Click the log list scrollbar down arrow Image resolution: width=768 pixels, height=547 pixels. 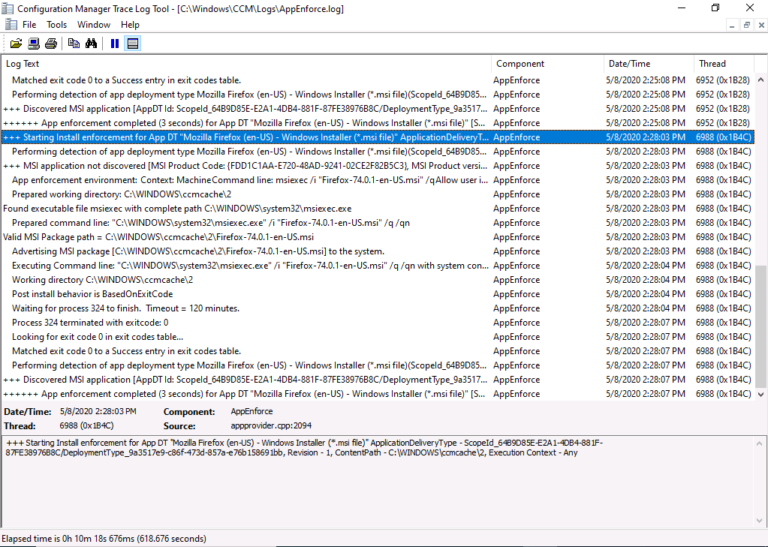tap(760, 394)
